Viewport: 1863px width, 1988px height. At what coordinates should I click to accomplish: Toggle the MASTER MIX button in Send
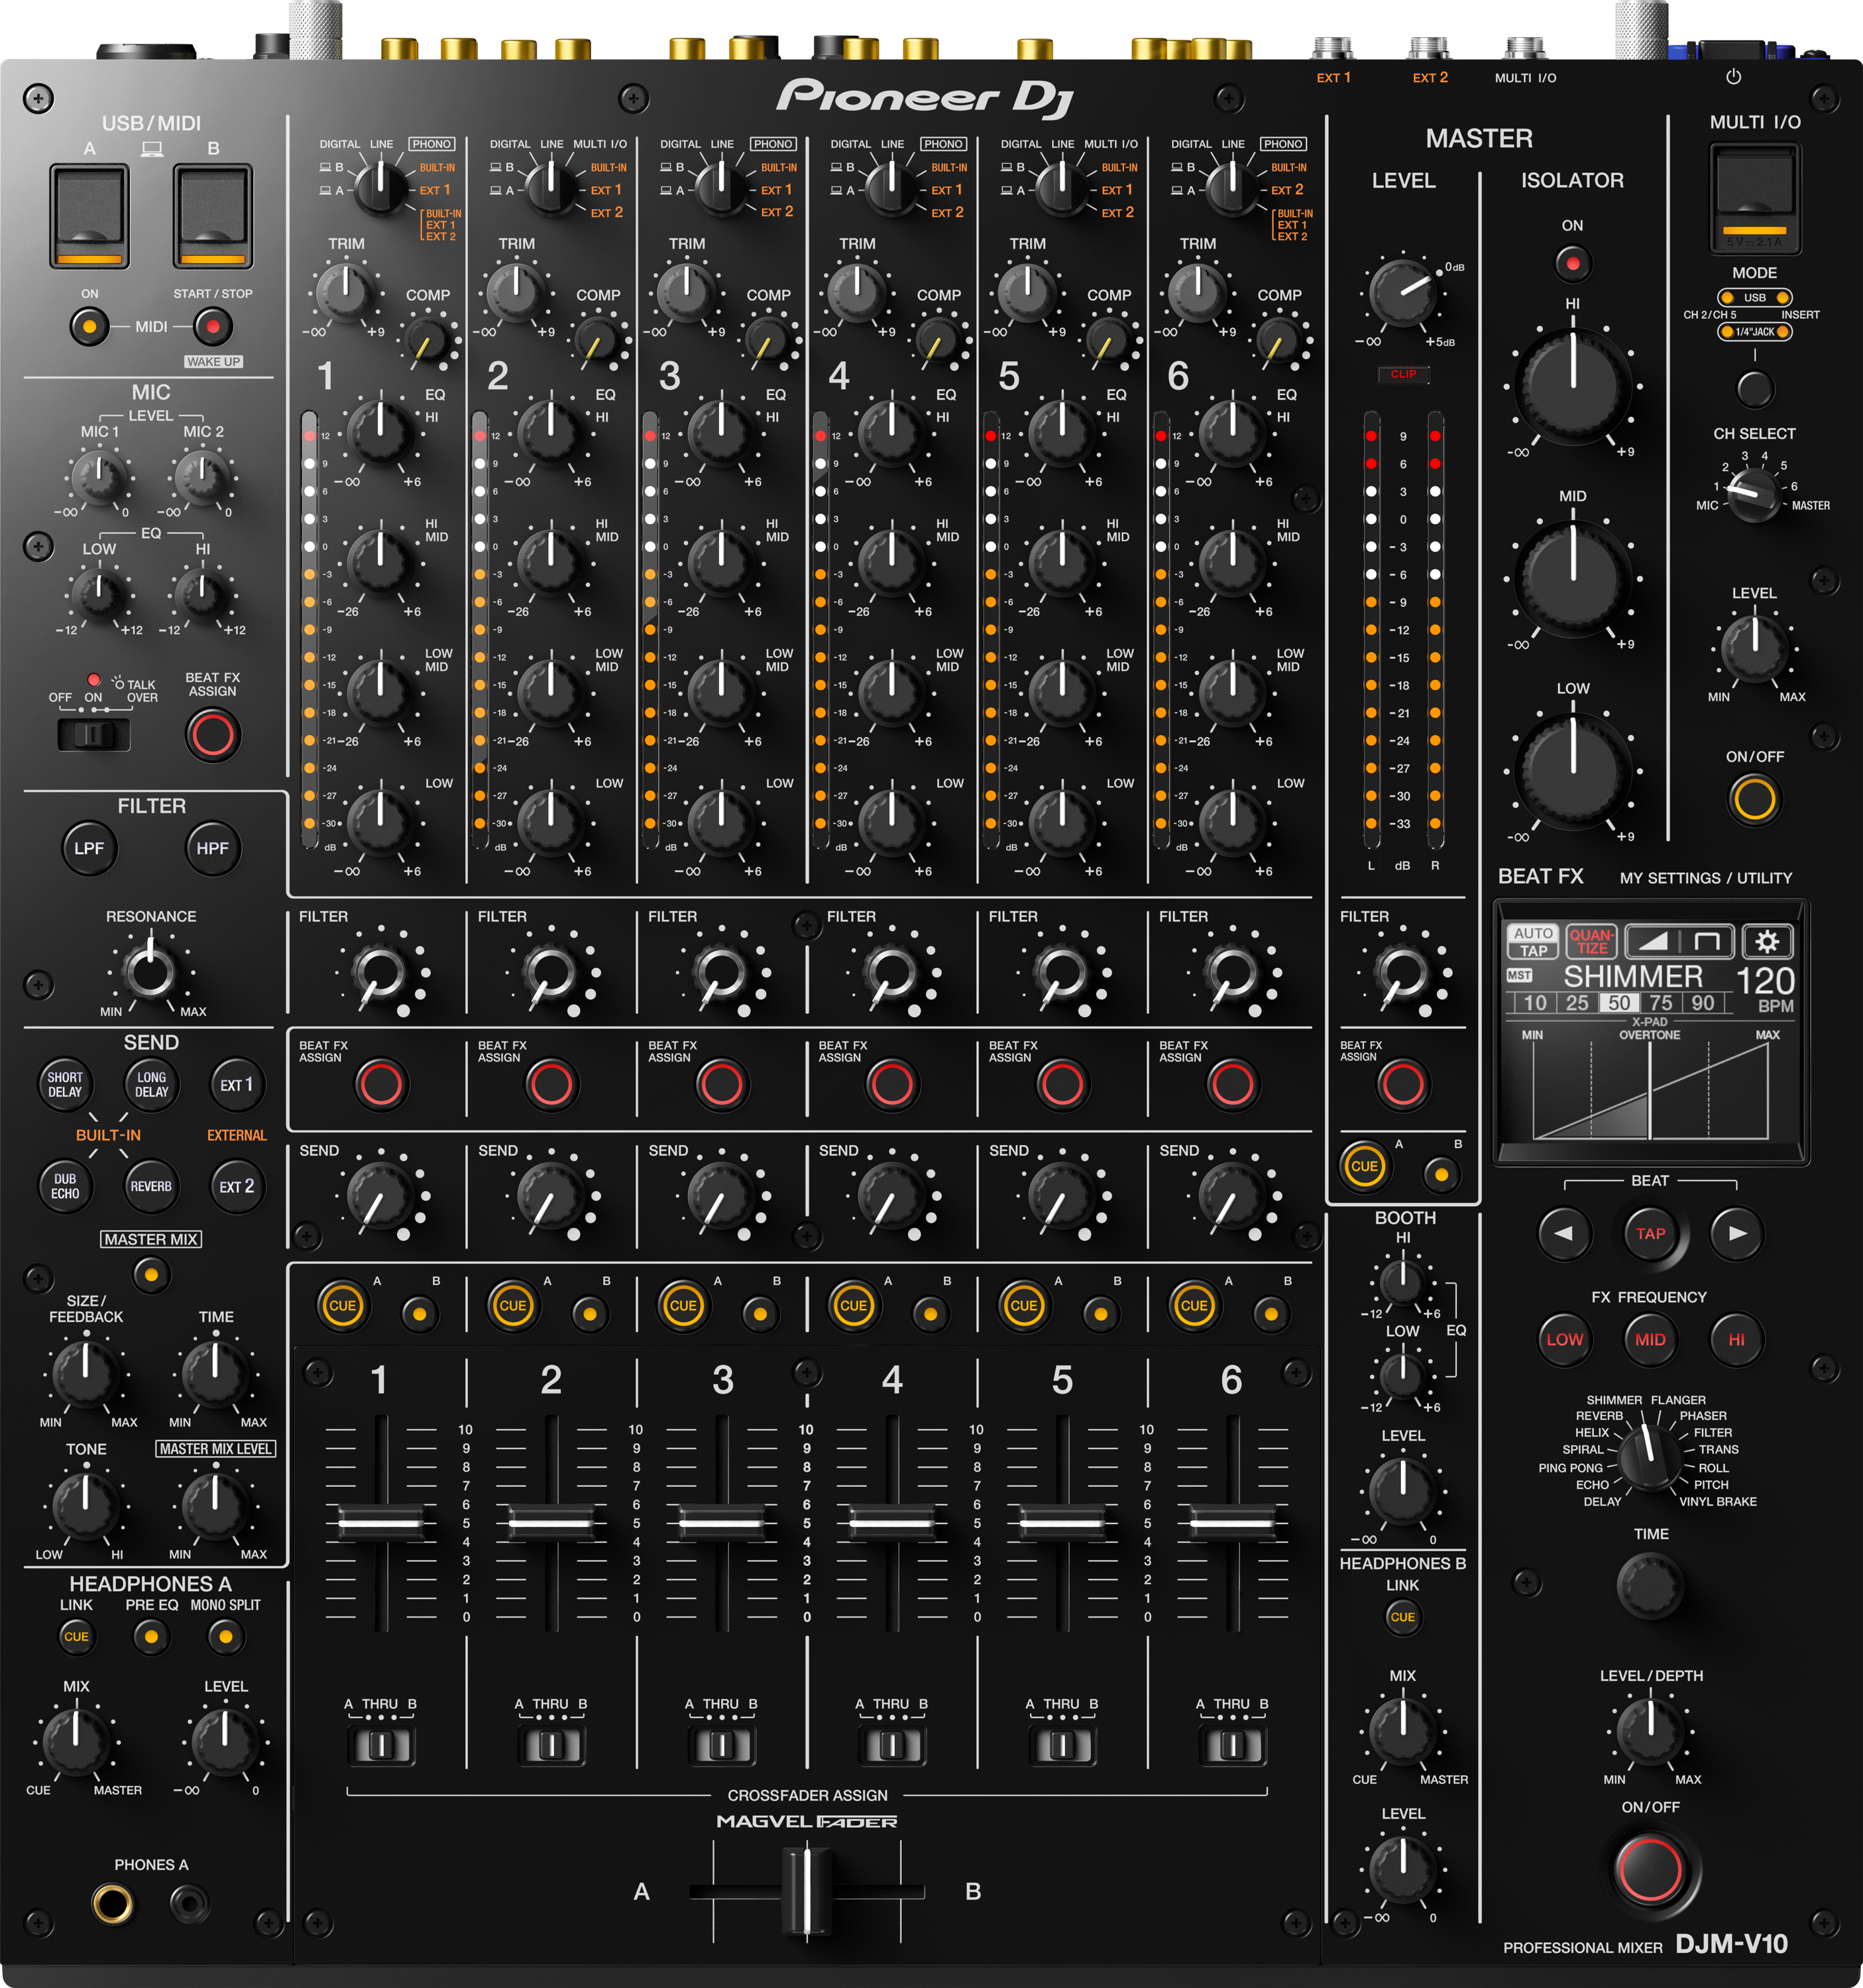(x=151, y=1274)
